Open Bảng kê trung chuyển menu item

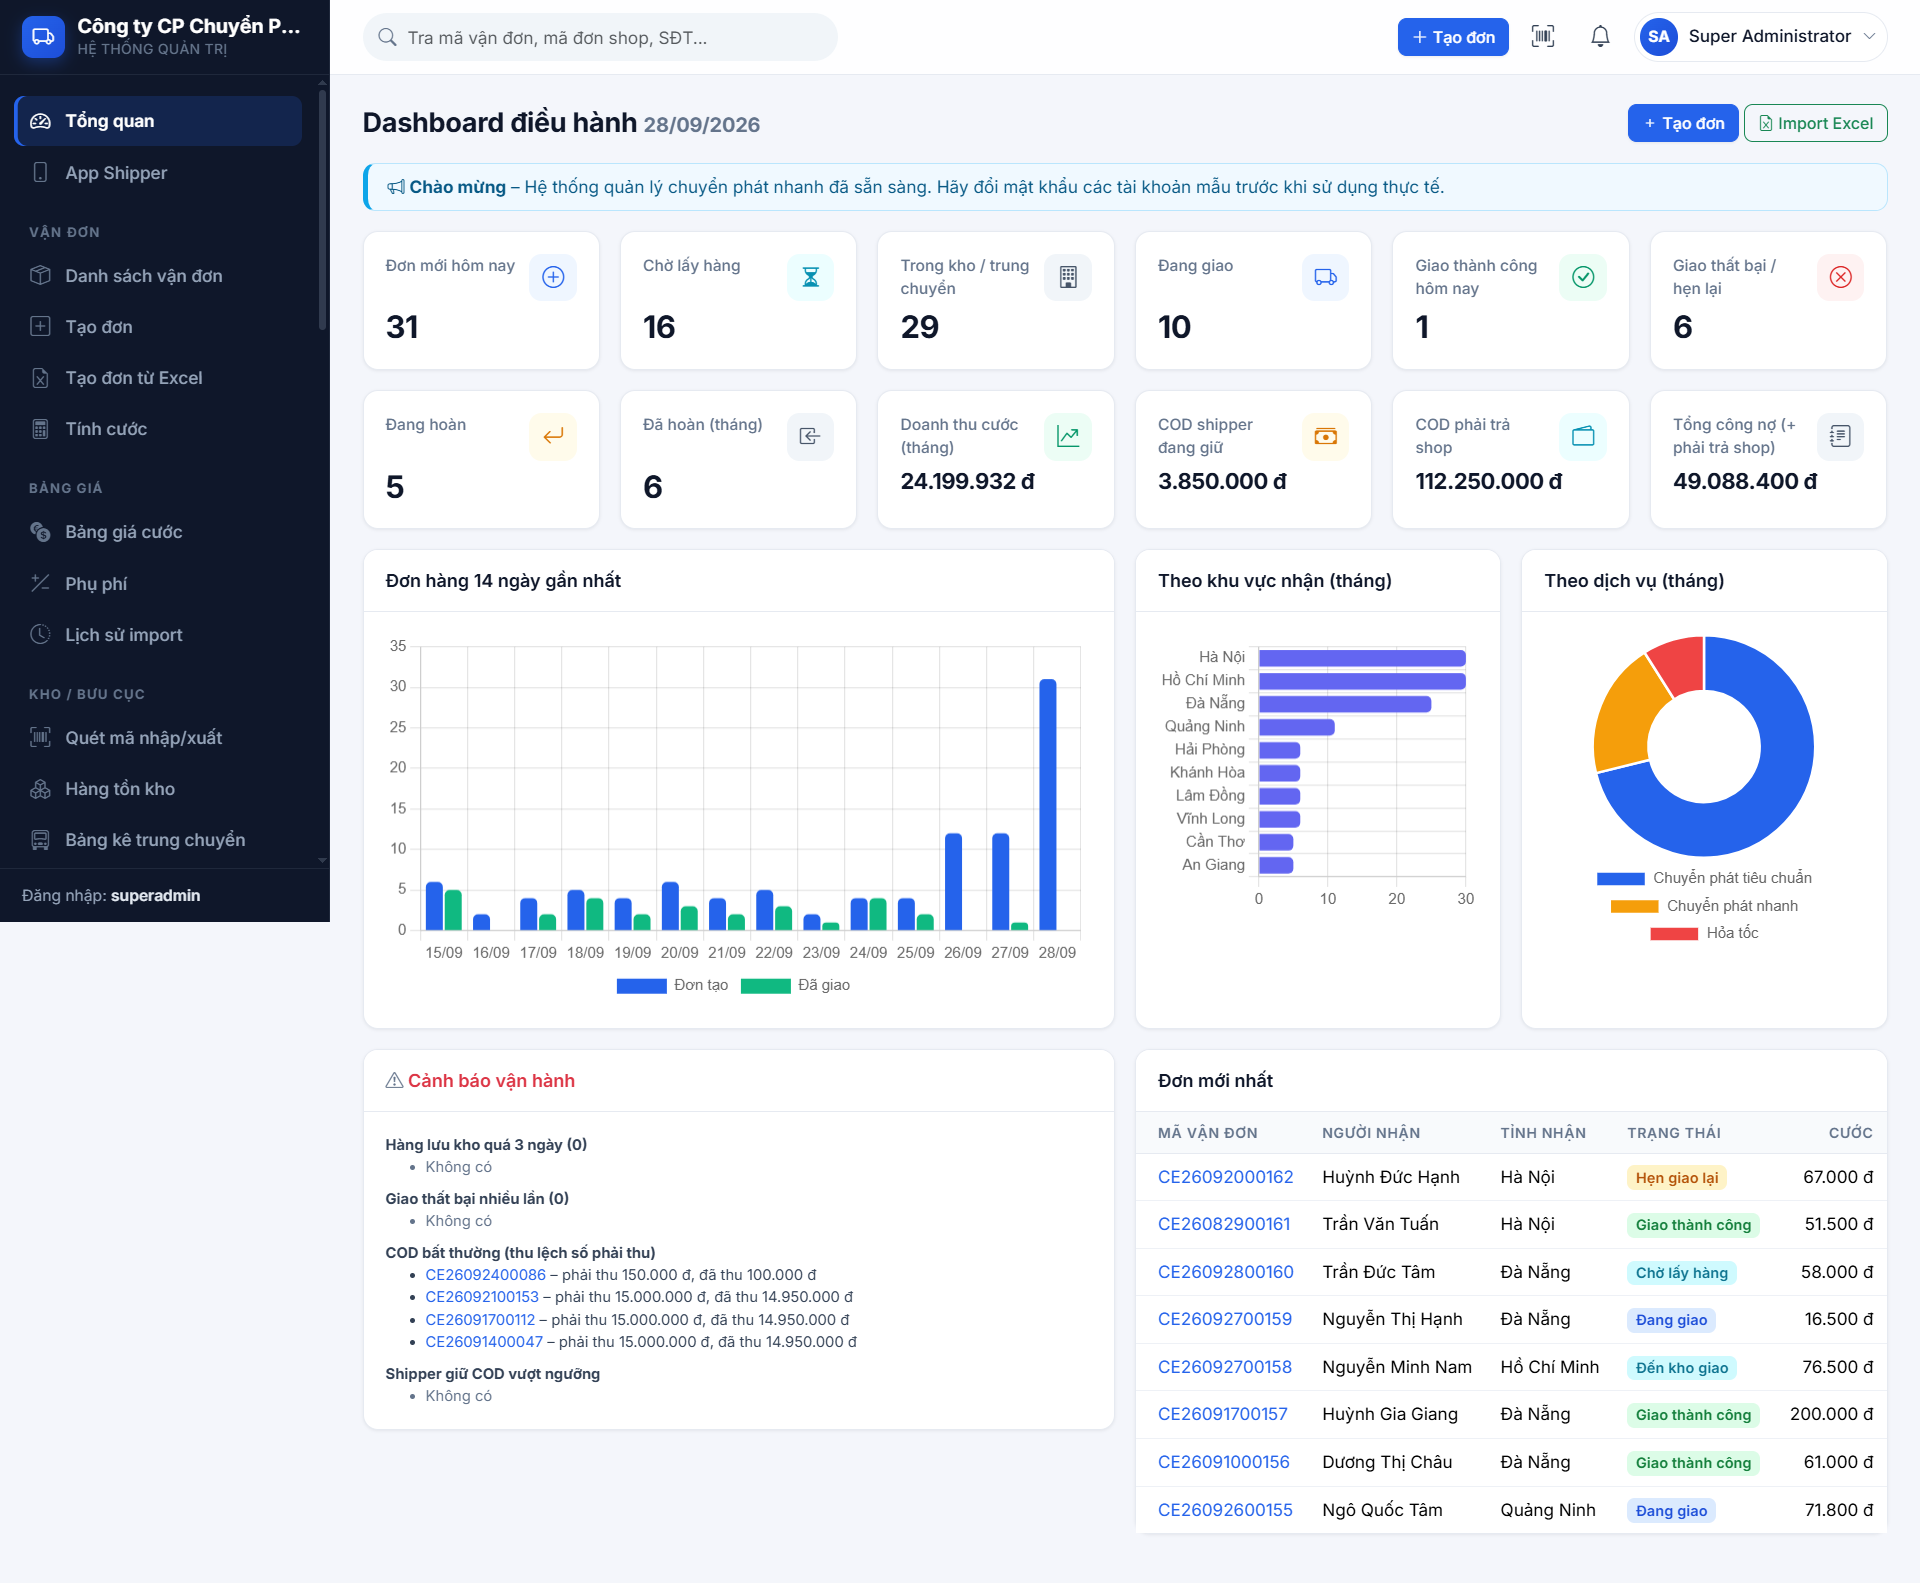coord(158,840)
